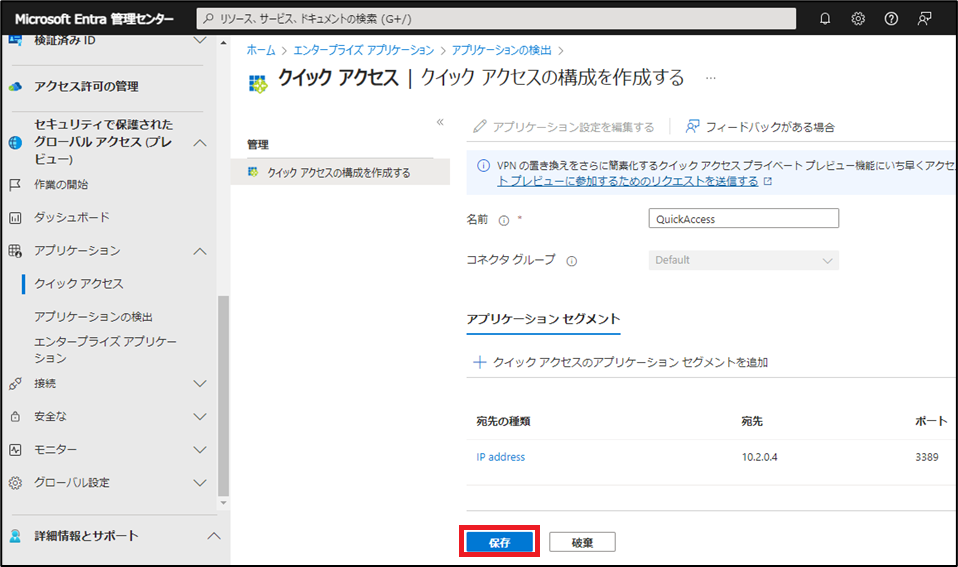The width and height of the screenshot is (958, 567).
Task: Click フィードバックがある場合 toolbar button
Action: click(760, 127)
